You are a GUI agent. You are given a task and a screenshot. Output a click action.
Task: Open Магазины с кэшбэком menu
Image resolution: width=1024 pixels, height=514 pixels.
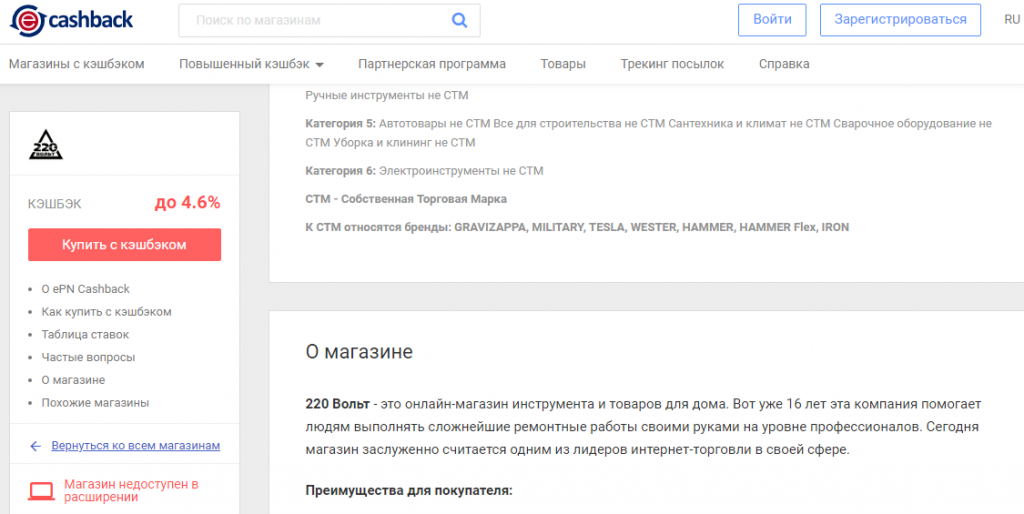click(77, 64)
